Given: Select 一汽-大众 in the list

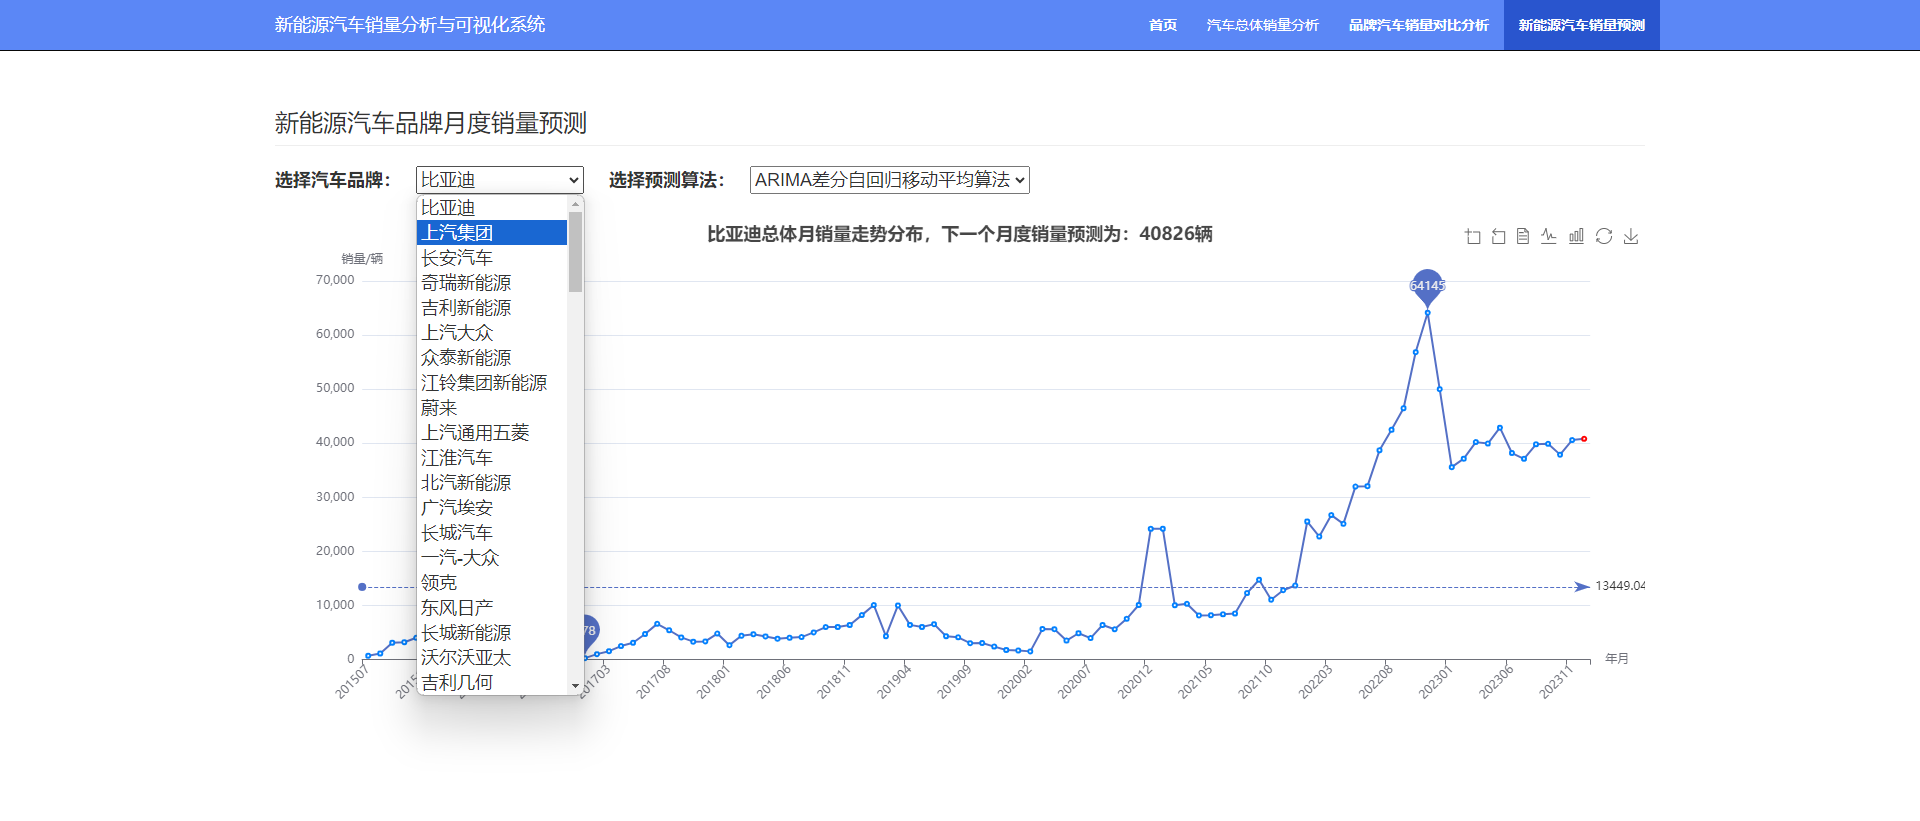Looking at the screenshot, I should (492, 558).
